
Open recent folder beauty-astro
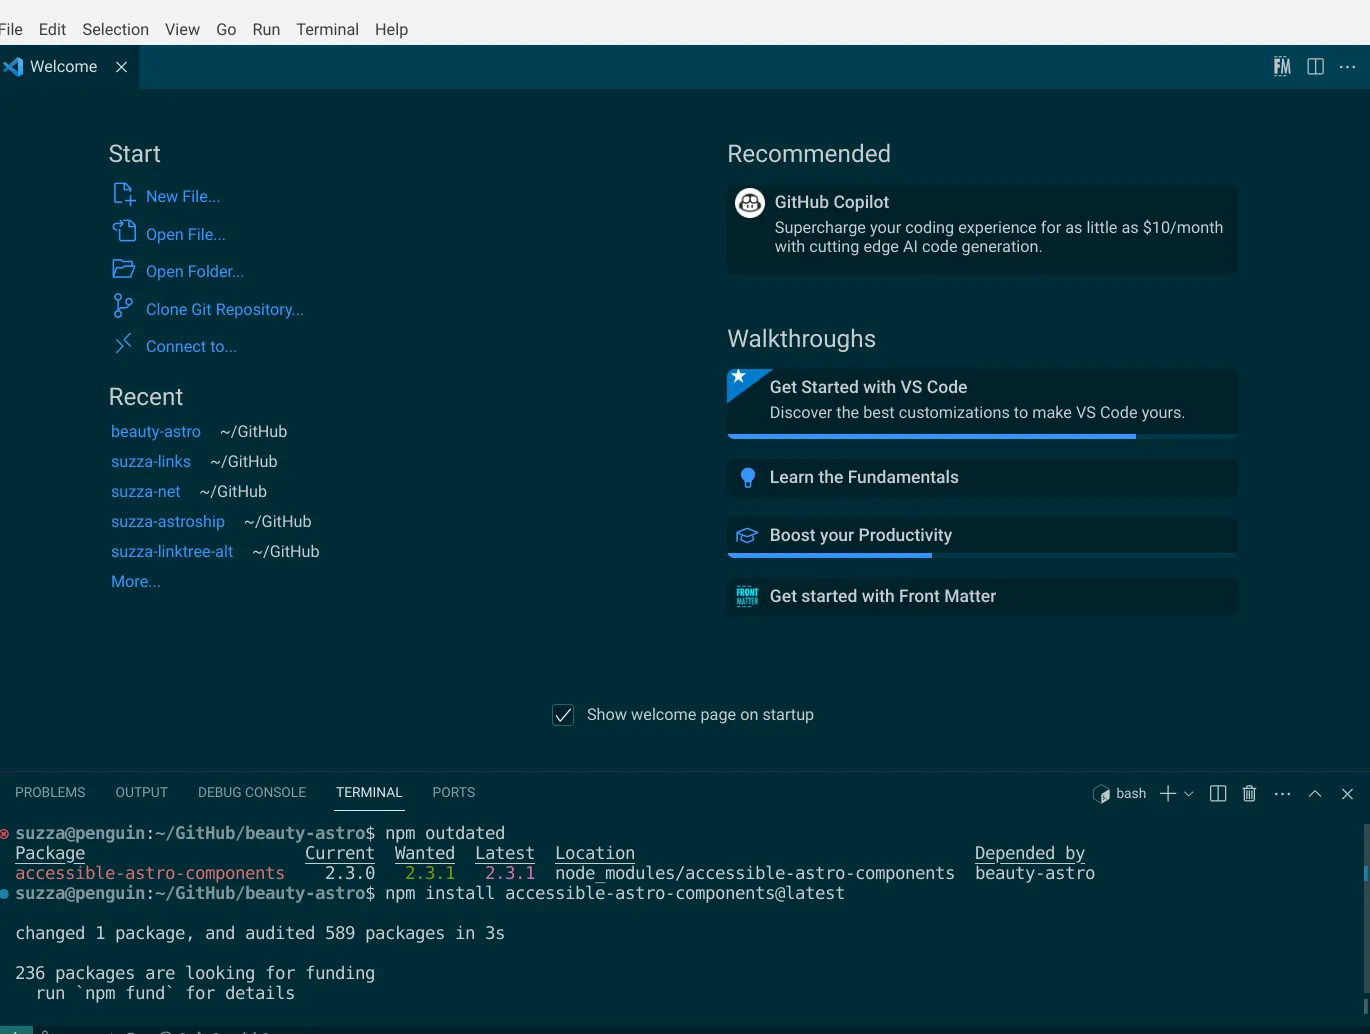click(x=156, y=432)
